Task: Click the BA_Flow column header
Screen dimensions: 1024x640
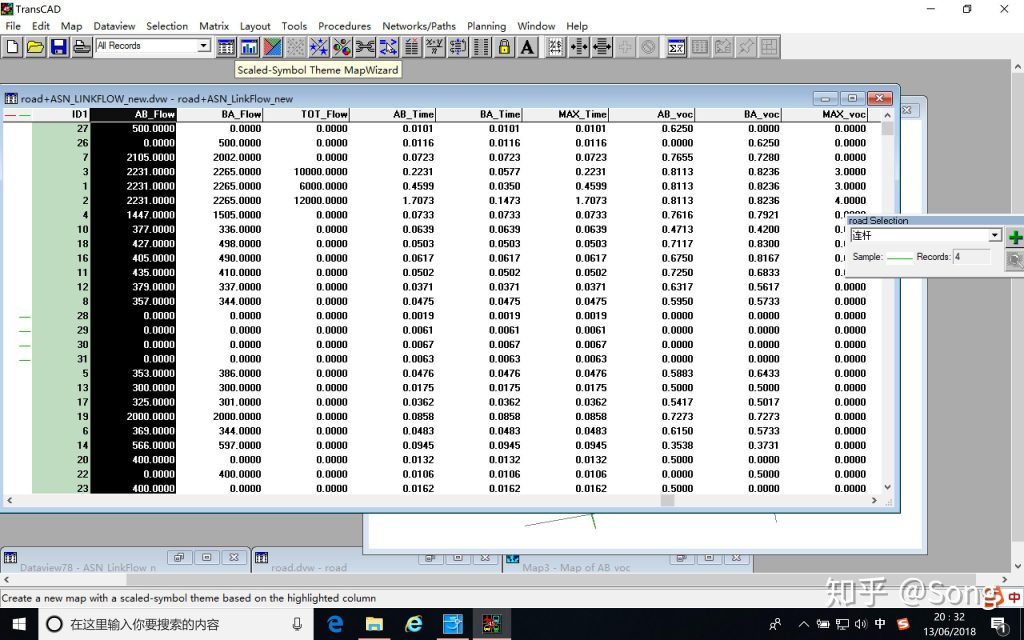Action: [219, 114]
